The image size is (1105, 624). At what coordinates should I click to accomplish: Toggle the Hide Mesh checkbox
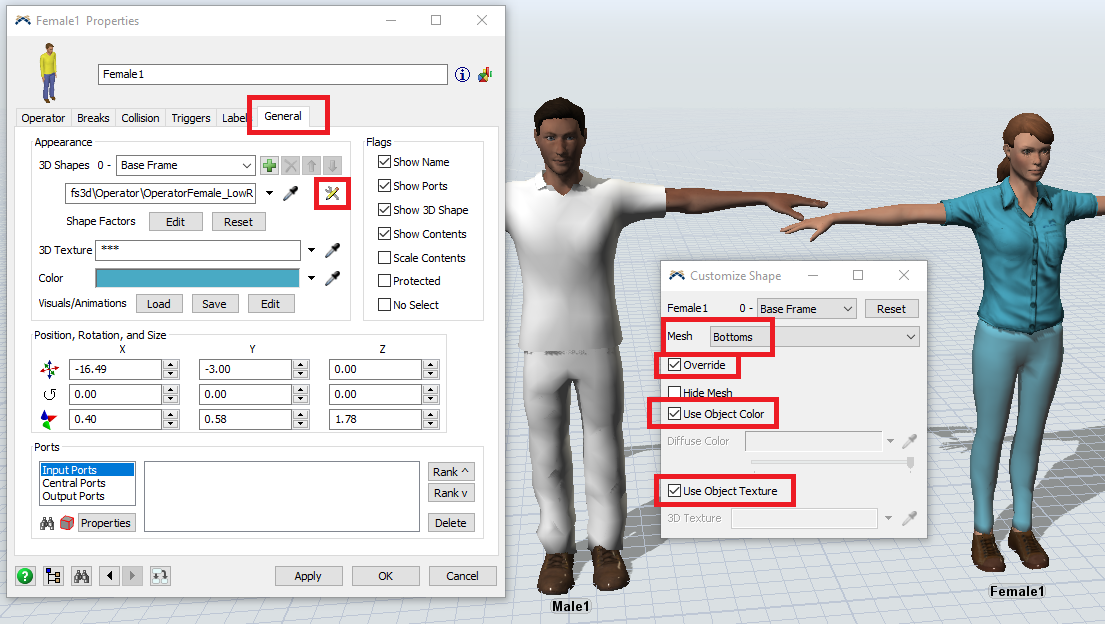[674, 393]
